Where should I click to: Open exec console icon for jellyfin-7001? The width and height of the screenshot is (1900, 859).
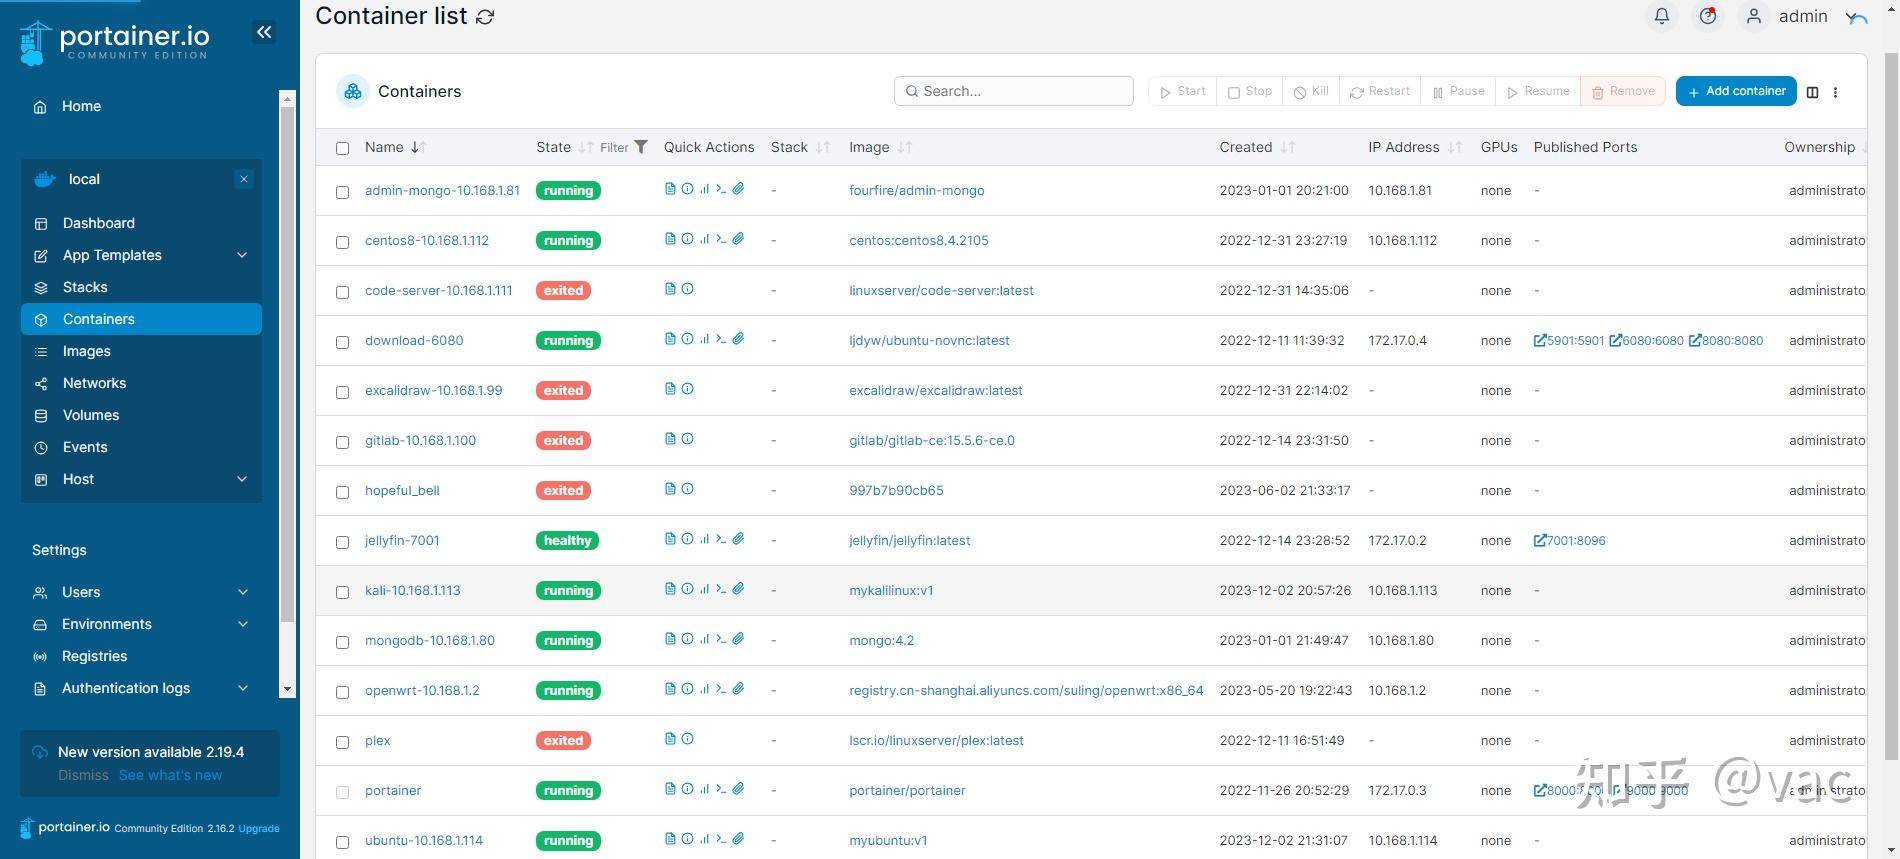[x=721, y=539]
